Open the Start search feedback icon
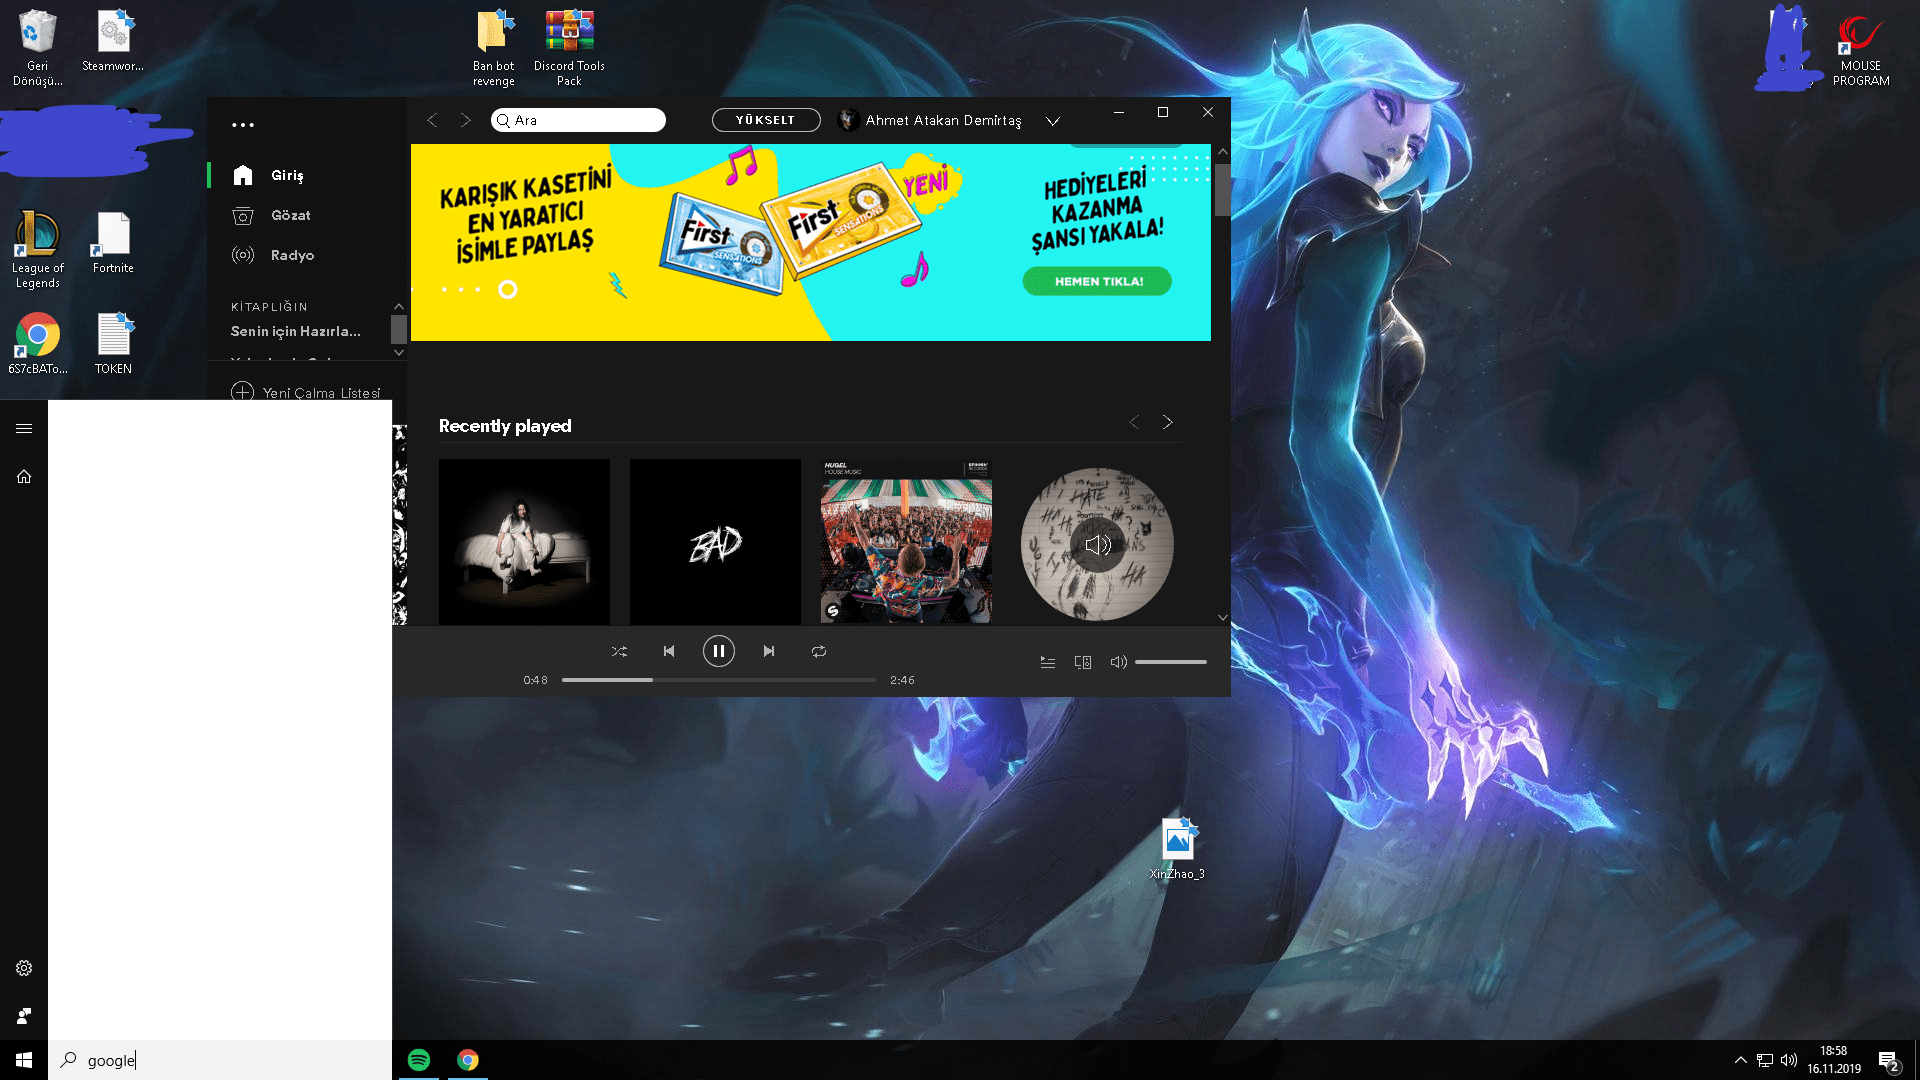1920x1080 pixels. point(24,1016)
